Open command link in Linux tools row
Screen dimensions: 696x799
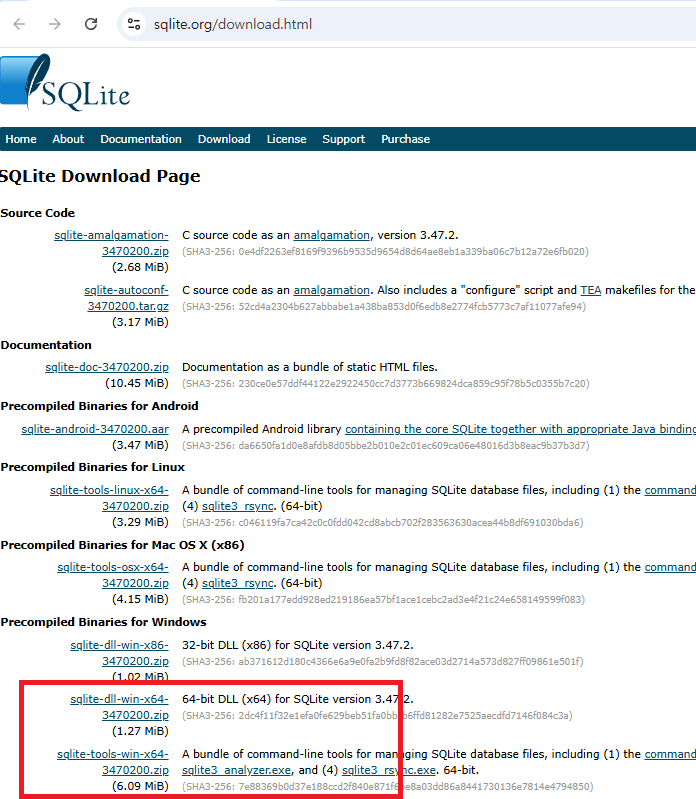pos(670,490)
